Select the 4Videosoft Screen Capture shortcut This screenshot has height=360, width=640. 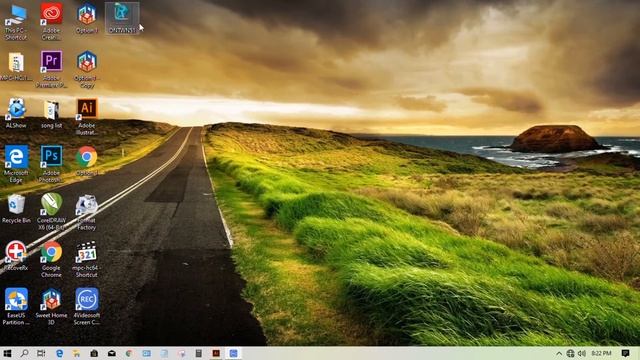coord(87,307)
